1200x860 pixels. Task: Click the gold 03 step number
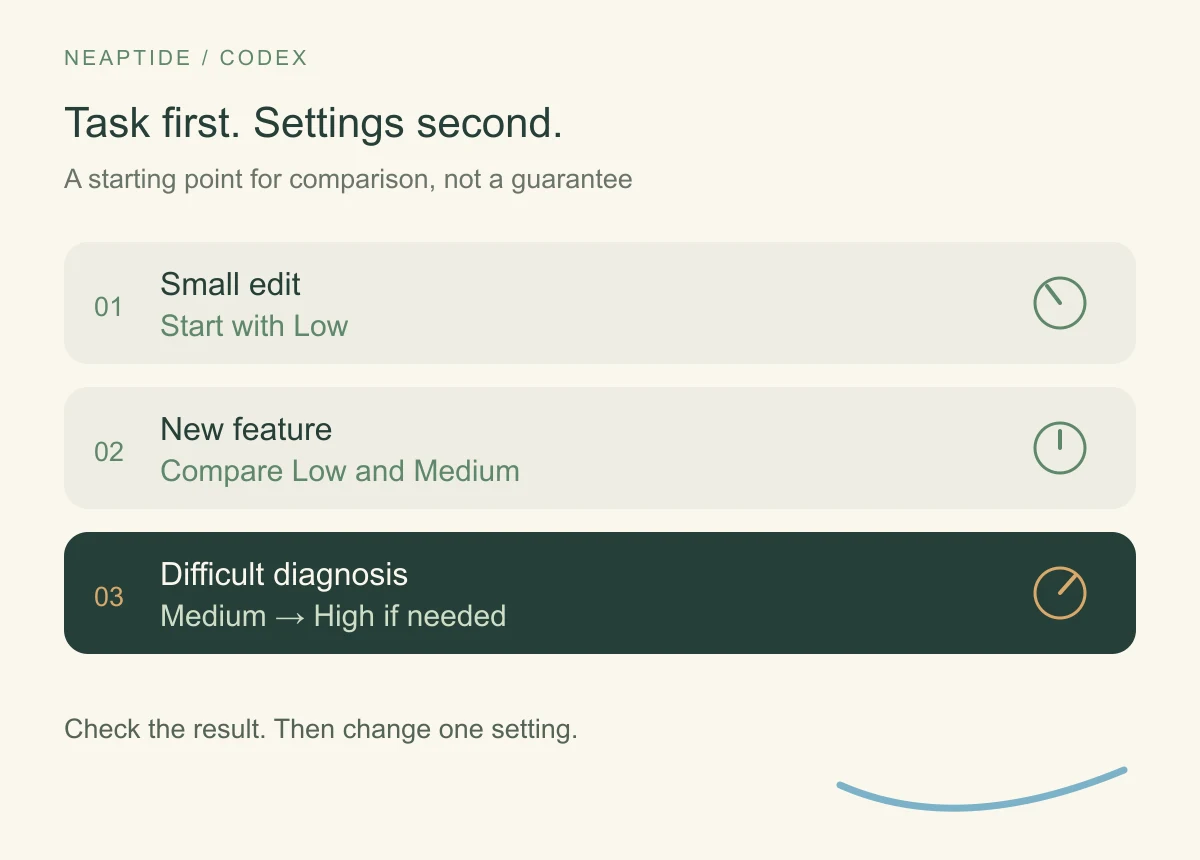click(108, 597)
